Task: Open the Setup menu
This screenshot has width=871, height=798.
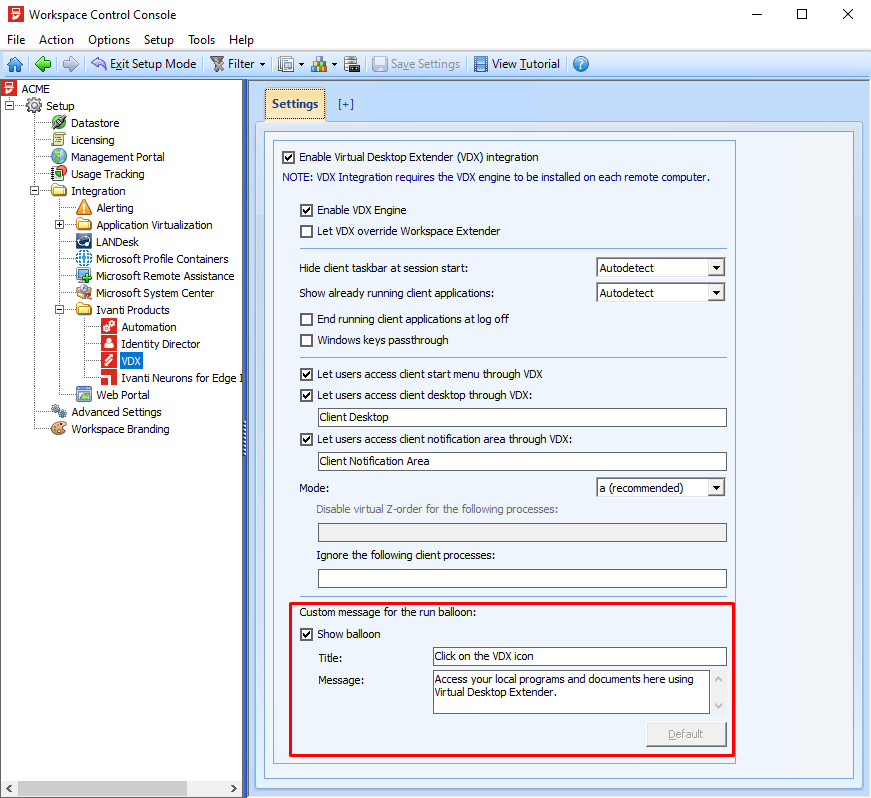Action: [x=159, y=40]
